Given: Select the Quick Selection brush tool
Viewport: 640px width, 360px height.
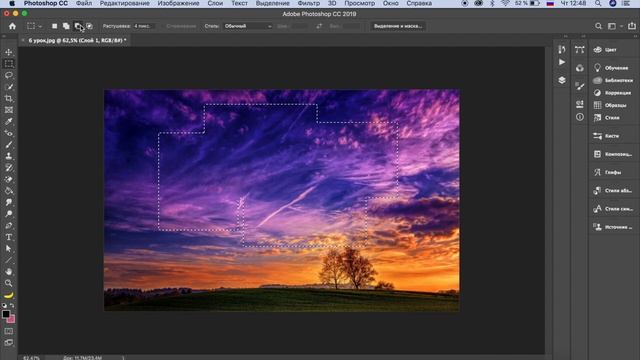Looking at the screenshot, I should tap(9, 87).
